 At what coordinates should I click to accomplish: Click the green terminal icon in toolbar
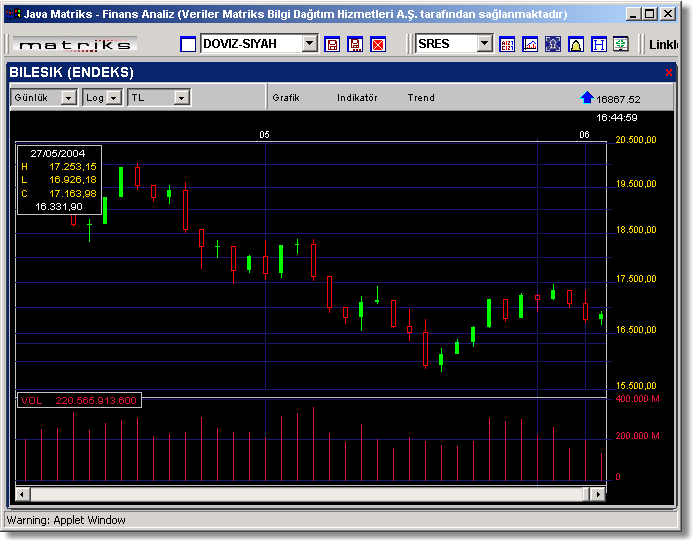point(621,45)
